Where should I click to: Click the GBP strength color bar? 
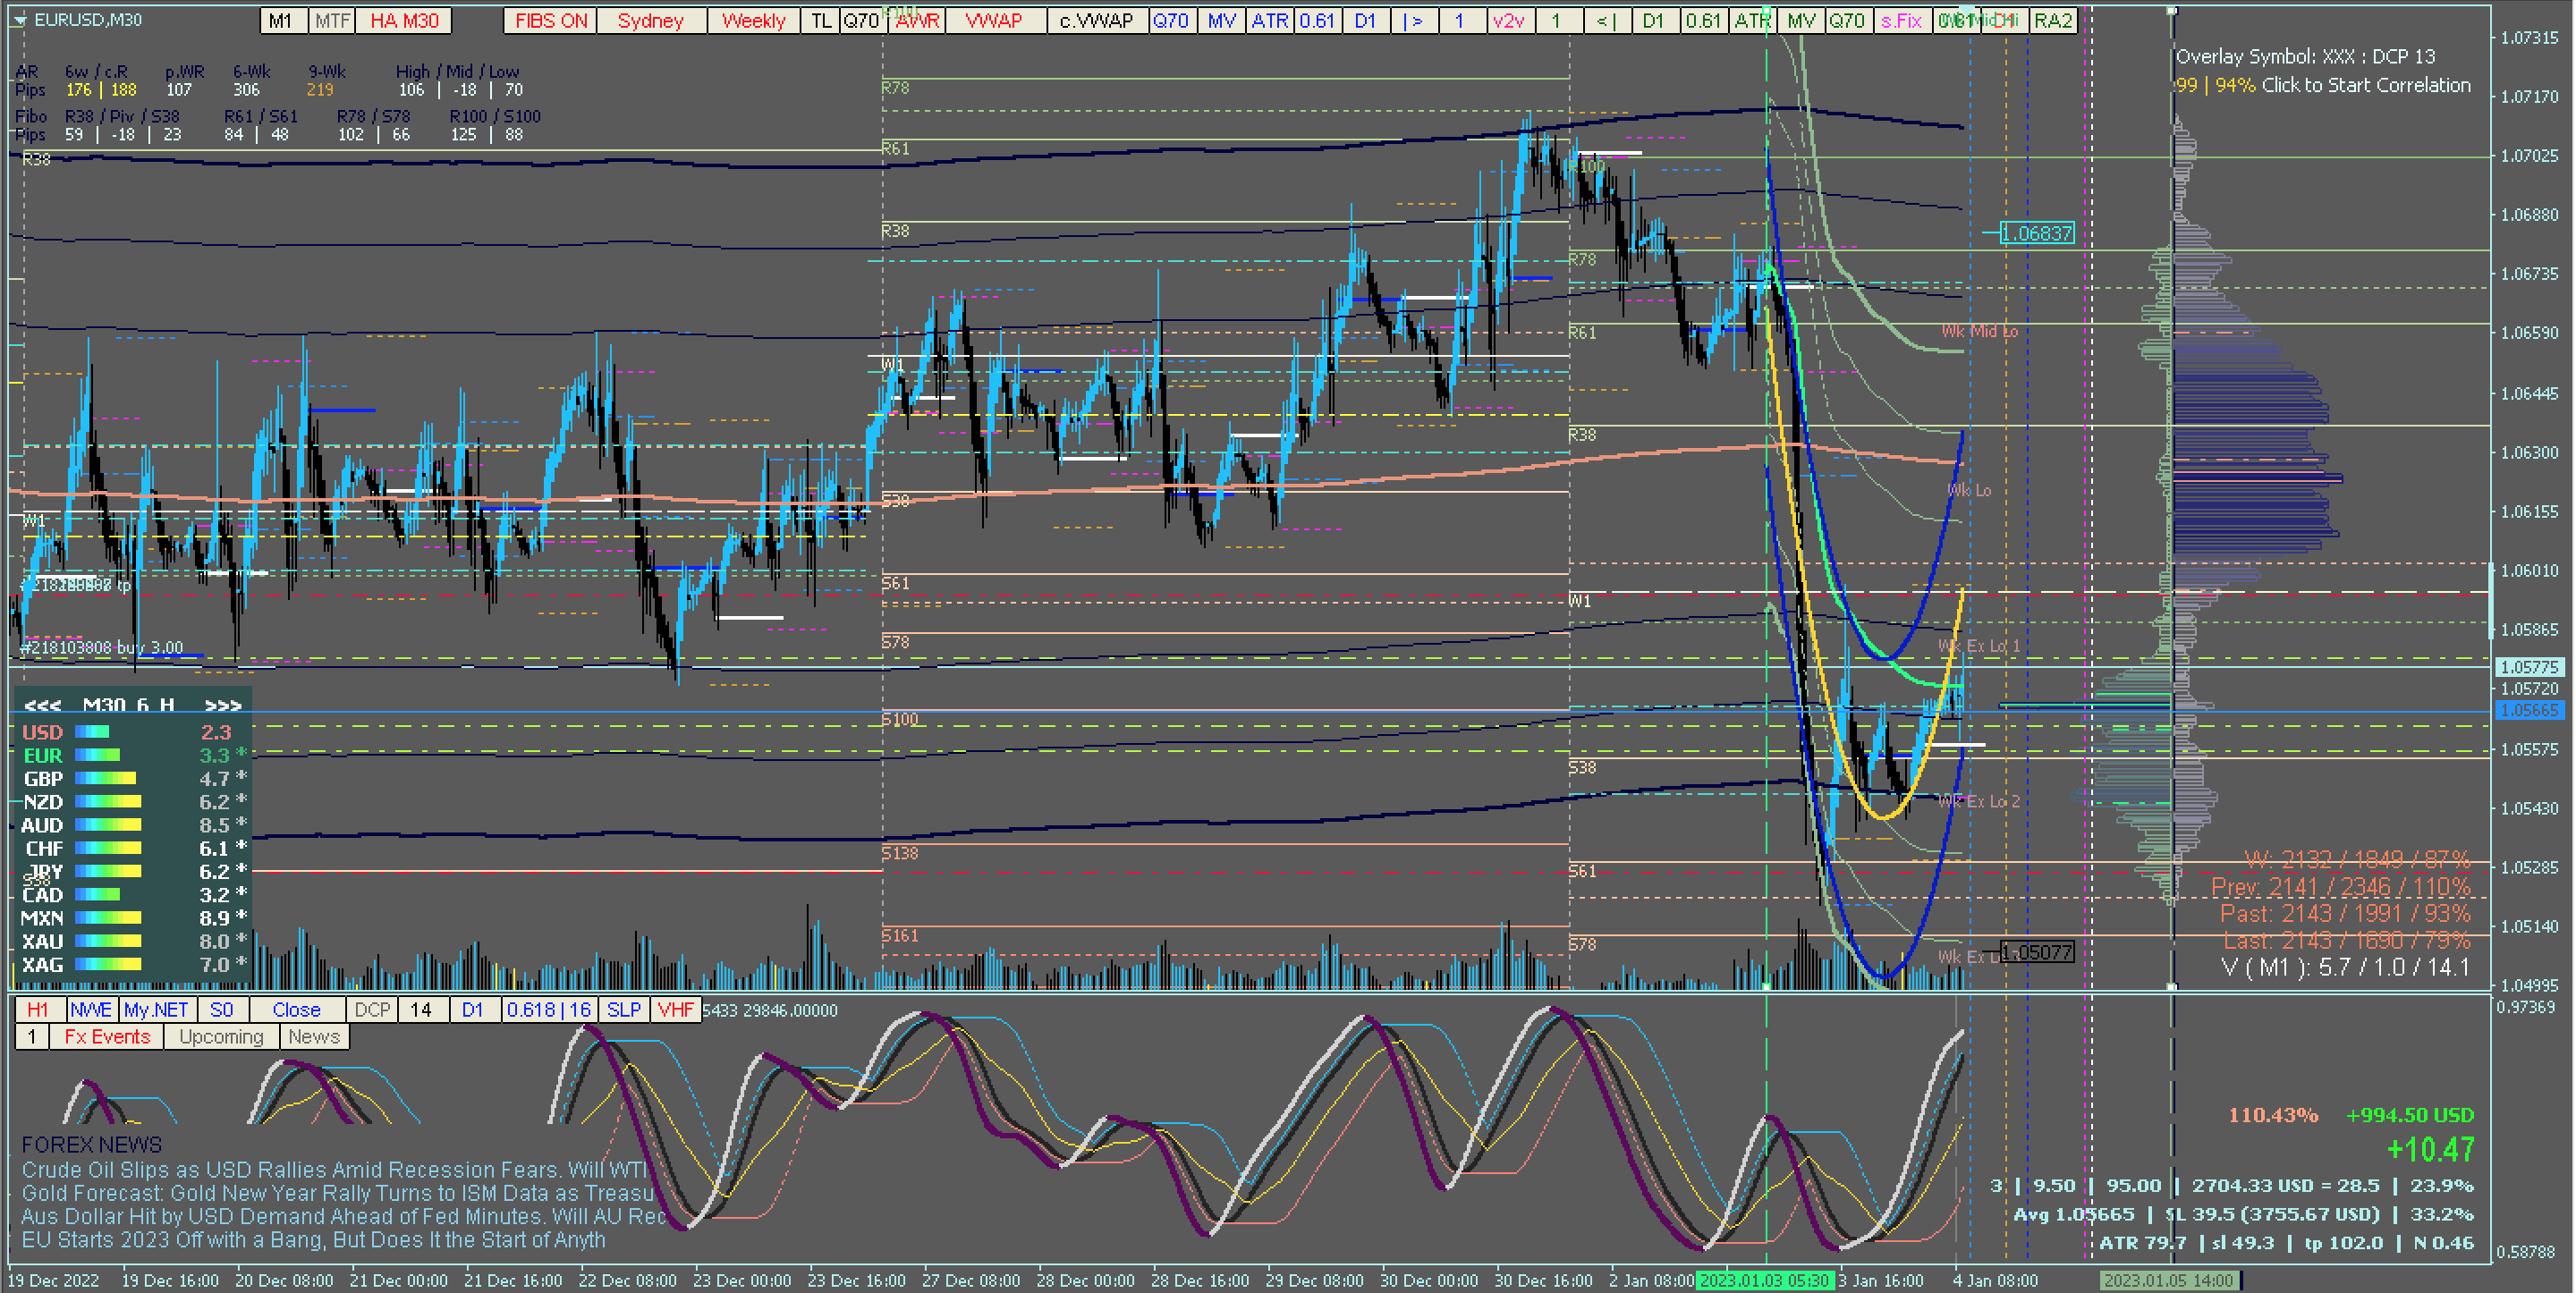(x=105, y=779)
